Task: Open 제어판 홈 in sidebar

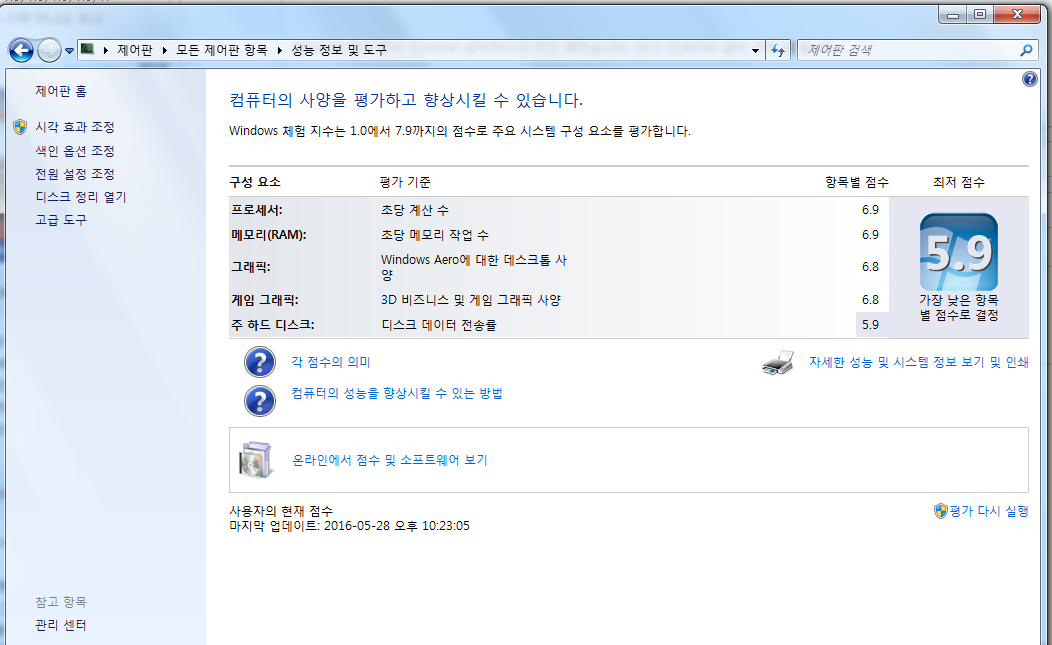Action: pyautogui.click(x=61, y=91)
